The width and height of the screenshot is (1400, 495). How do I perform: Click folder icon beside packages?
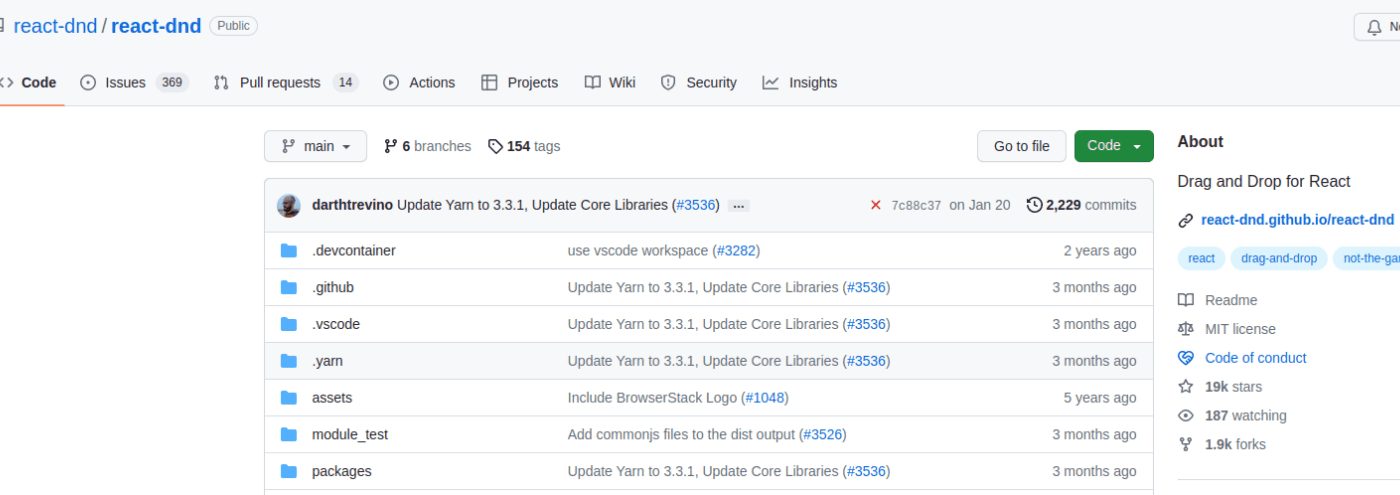pos(289,471)
